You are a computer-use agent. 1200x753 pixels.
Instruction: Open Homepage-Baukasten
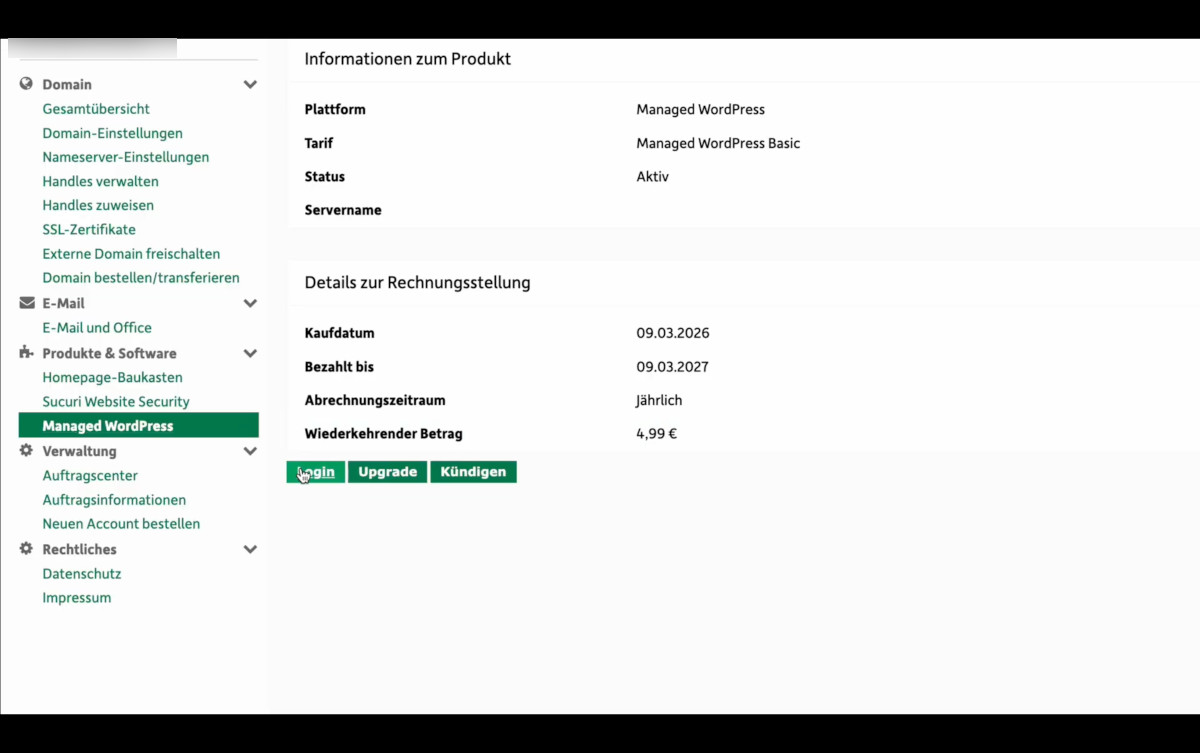click(112, 378)
